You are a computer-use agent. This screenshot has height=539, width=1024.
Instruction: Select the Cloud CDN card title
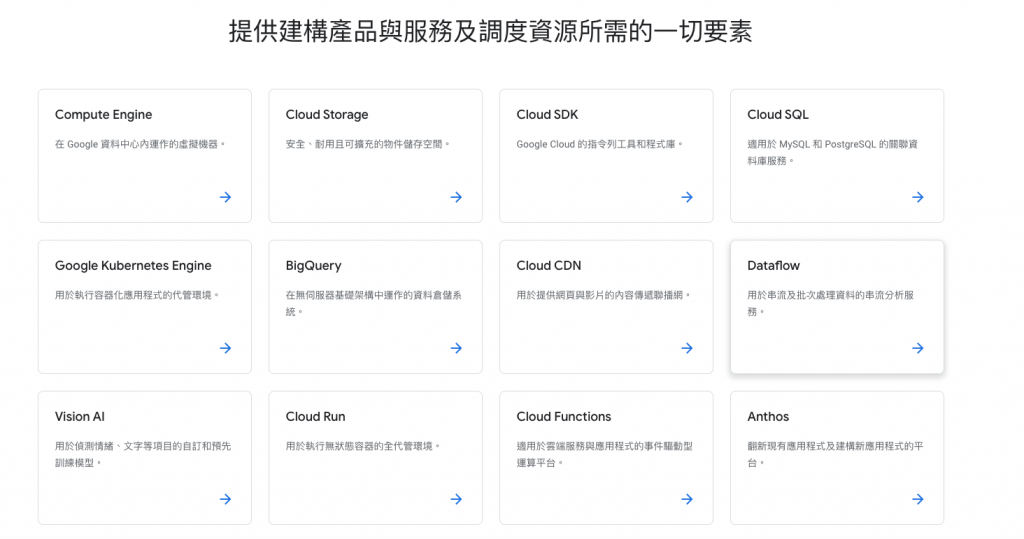point(549,266)
